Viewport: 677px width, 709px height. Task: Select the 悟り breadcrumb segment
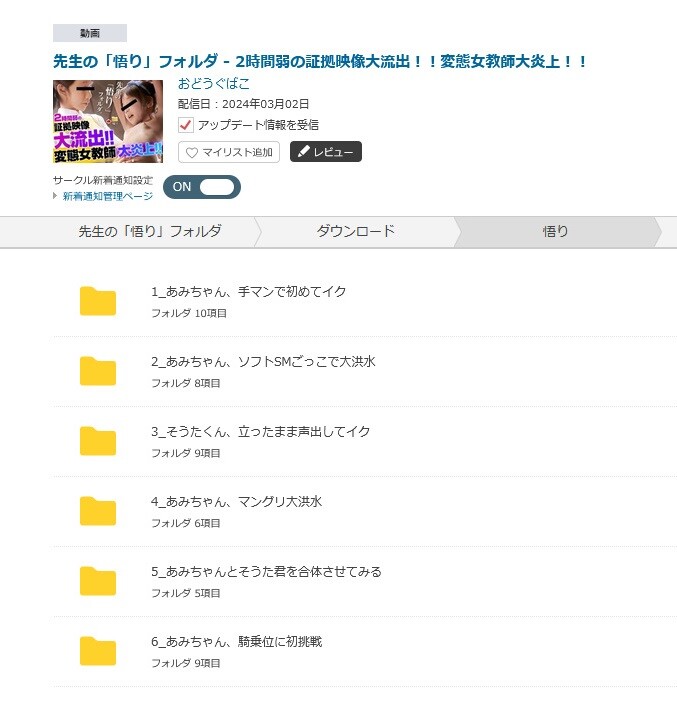click(x=555, y=232)
